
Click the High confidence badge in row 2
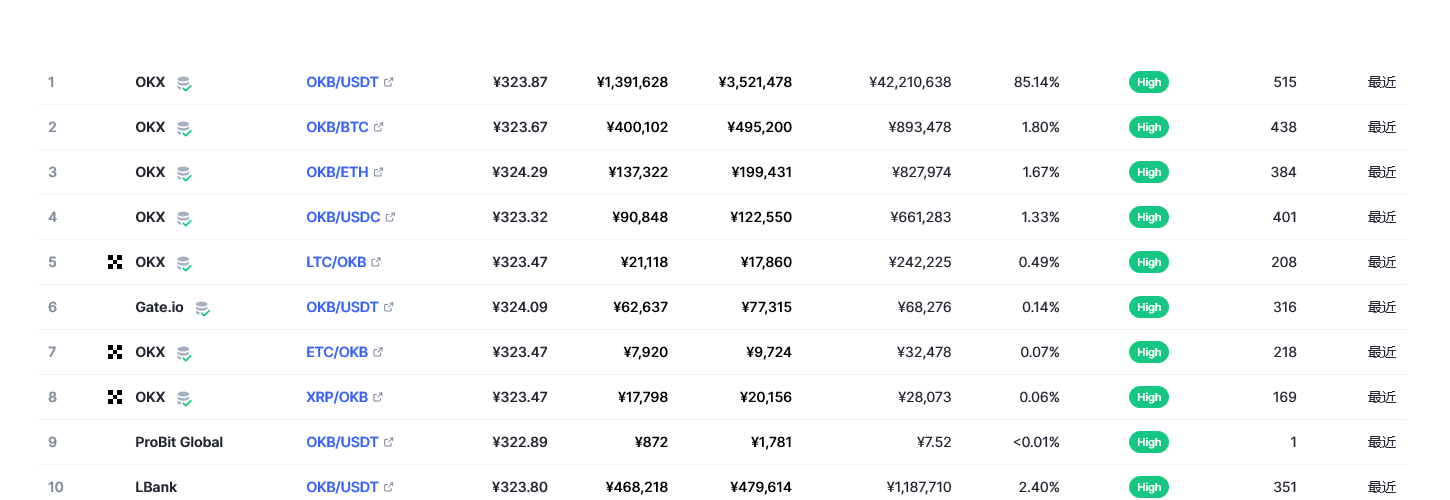tap(1149, 127)
